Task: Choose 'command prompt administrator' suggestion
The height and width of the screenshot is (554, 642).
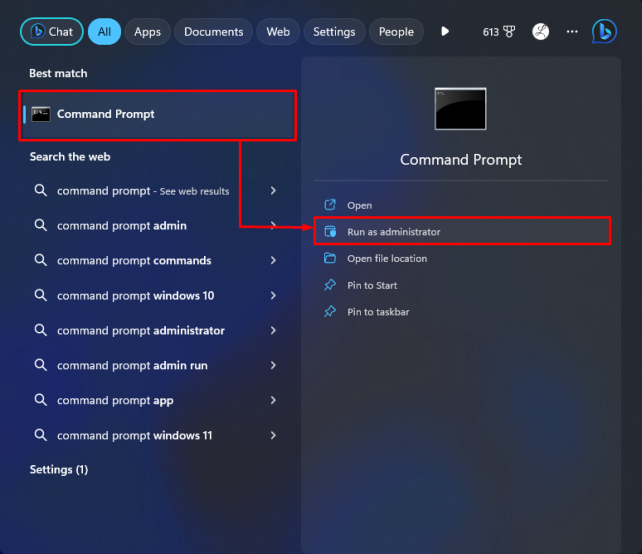Action: [141, 330]
